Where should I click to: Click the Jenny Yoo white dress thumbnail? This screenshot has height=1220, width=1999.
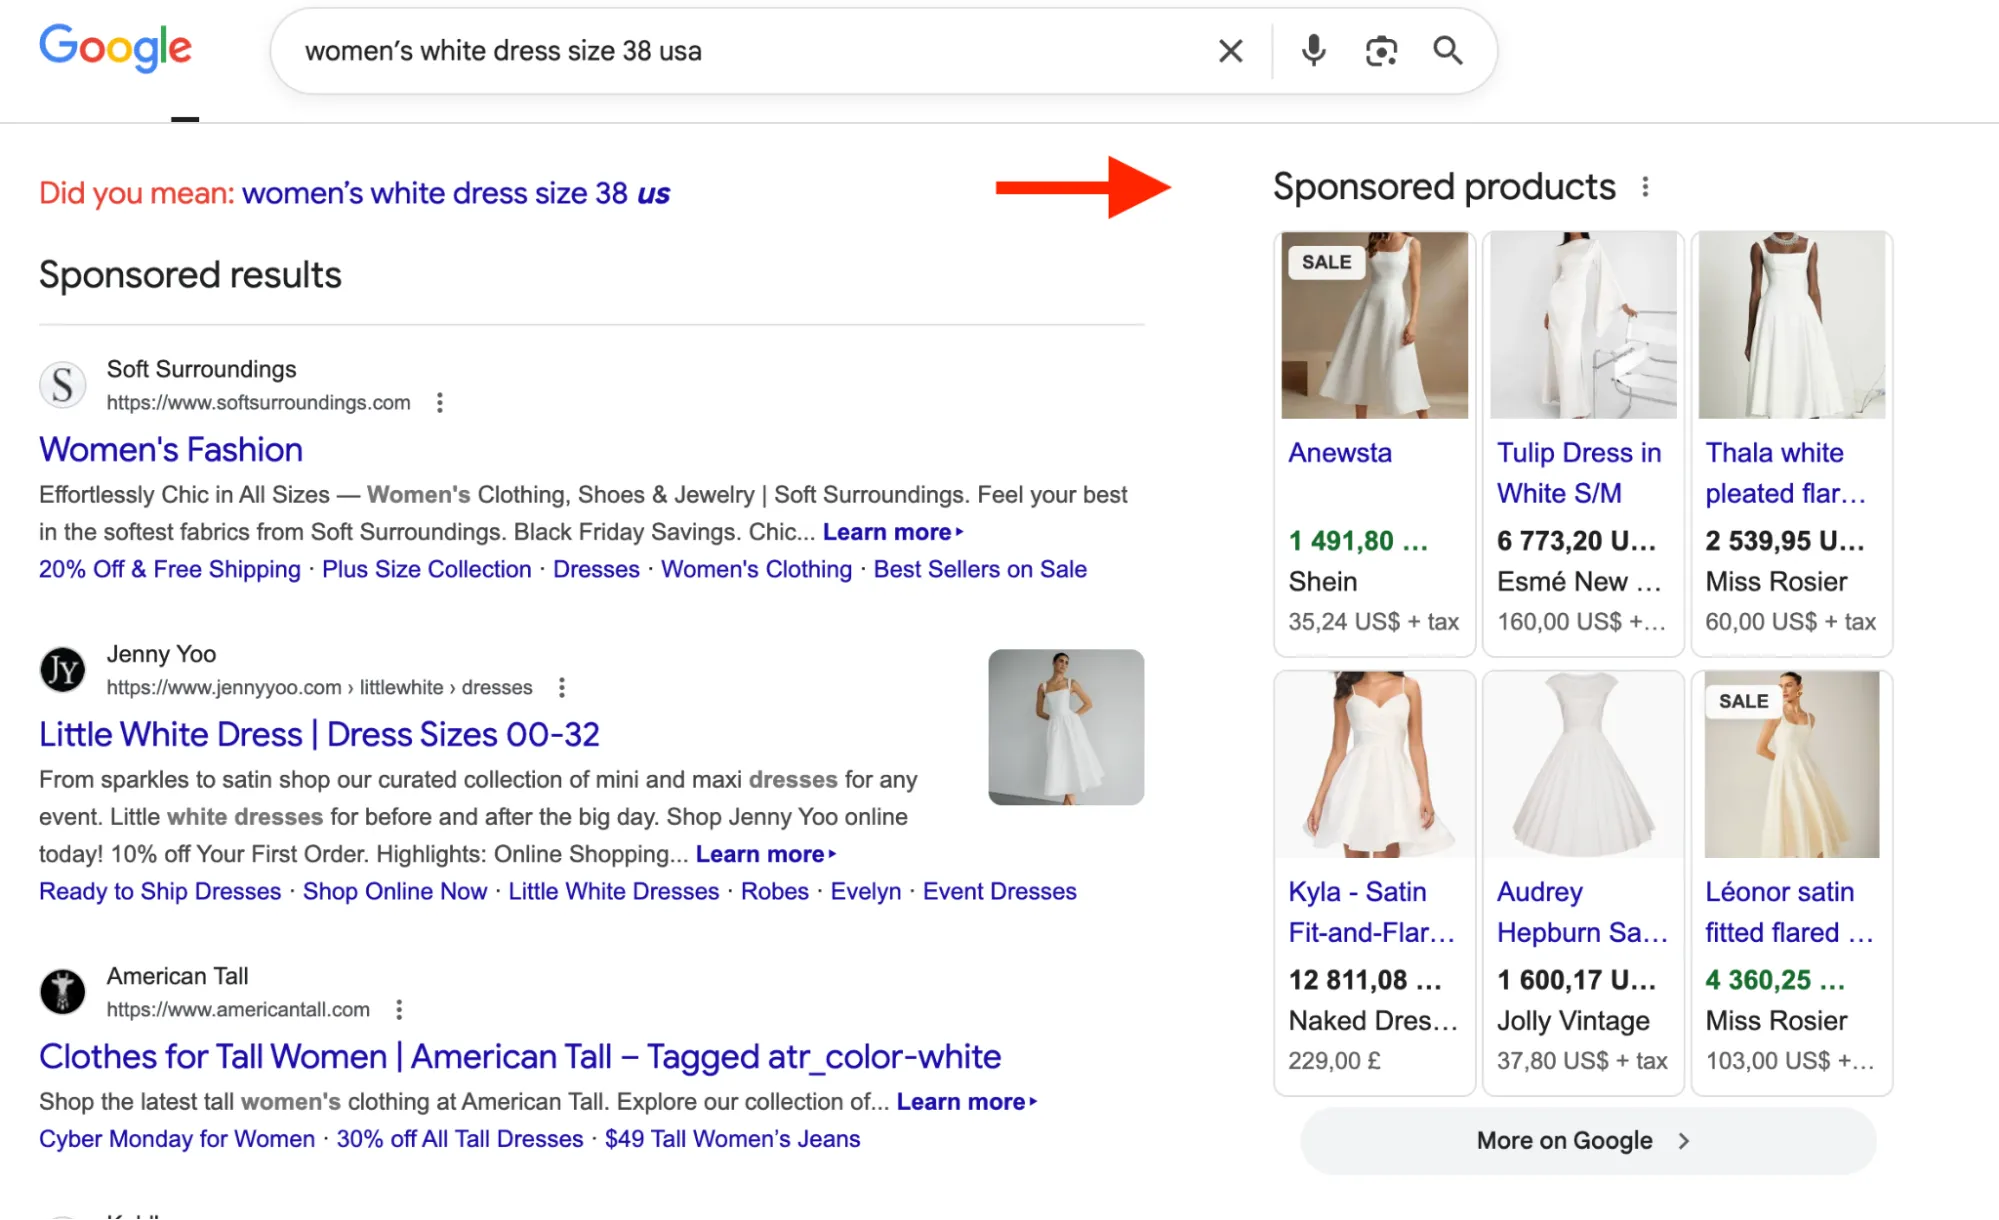1065,727
